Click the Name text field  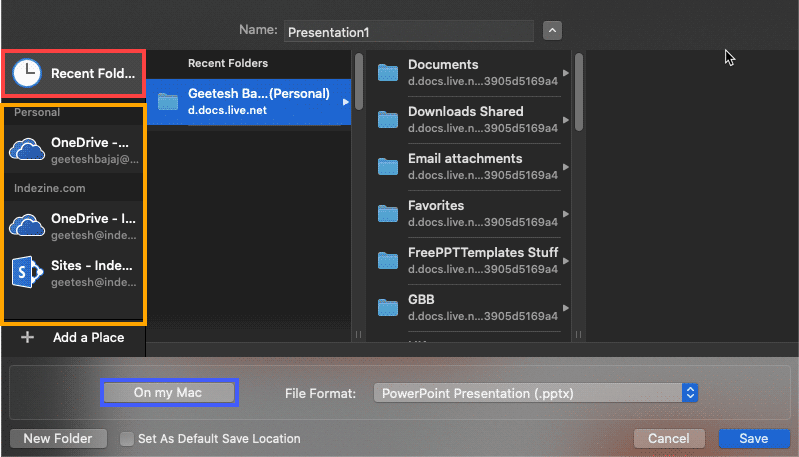coord(408,32)
